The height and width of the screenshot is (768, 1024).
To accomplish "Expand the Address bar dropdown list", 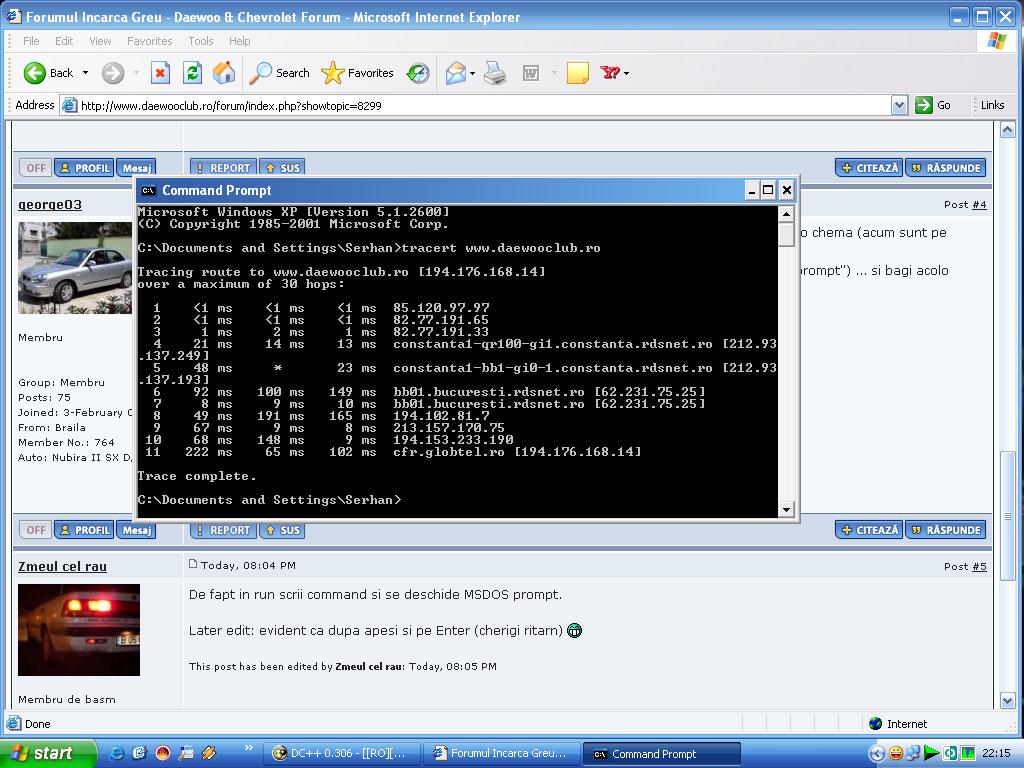I will click(899, 105).
